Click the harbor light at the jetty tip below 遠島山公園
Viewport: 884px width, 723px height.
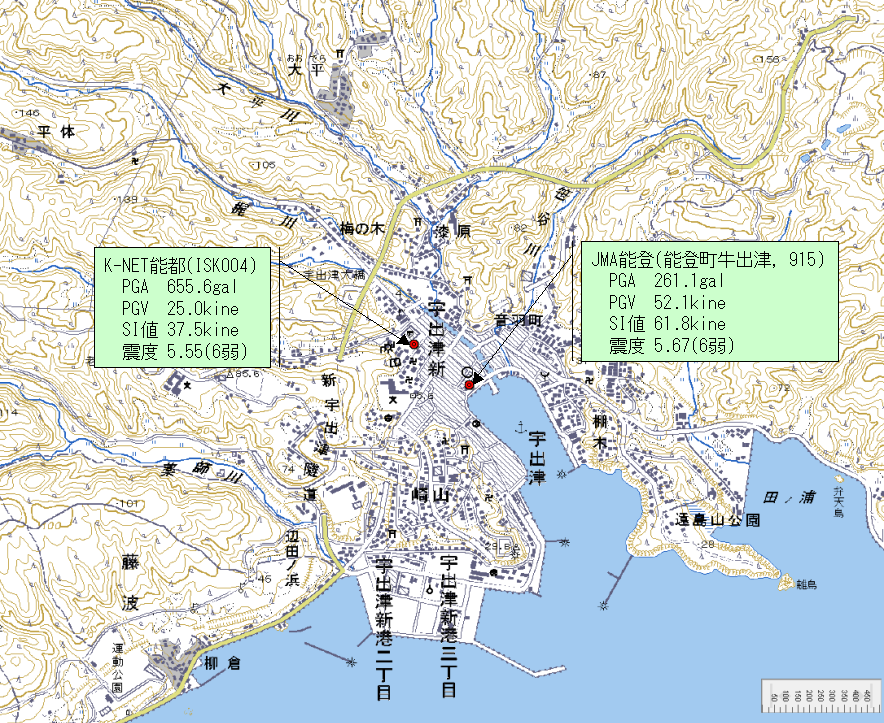604,607
